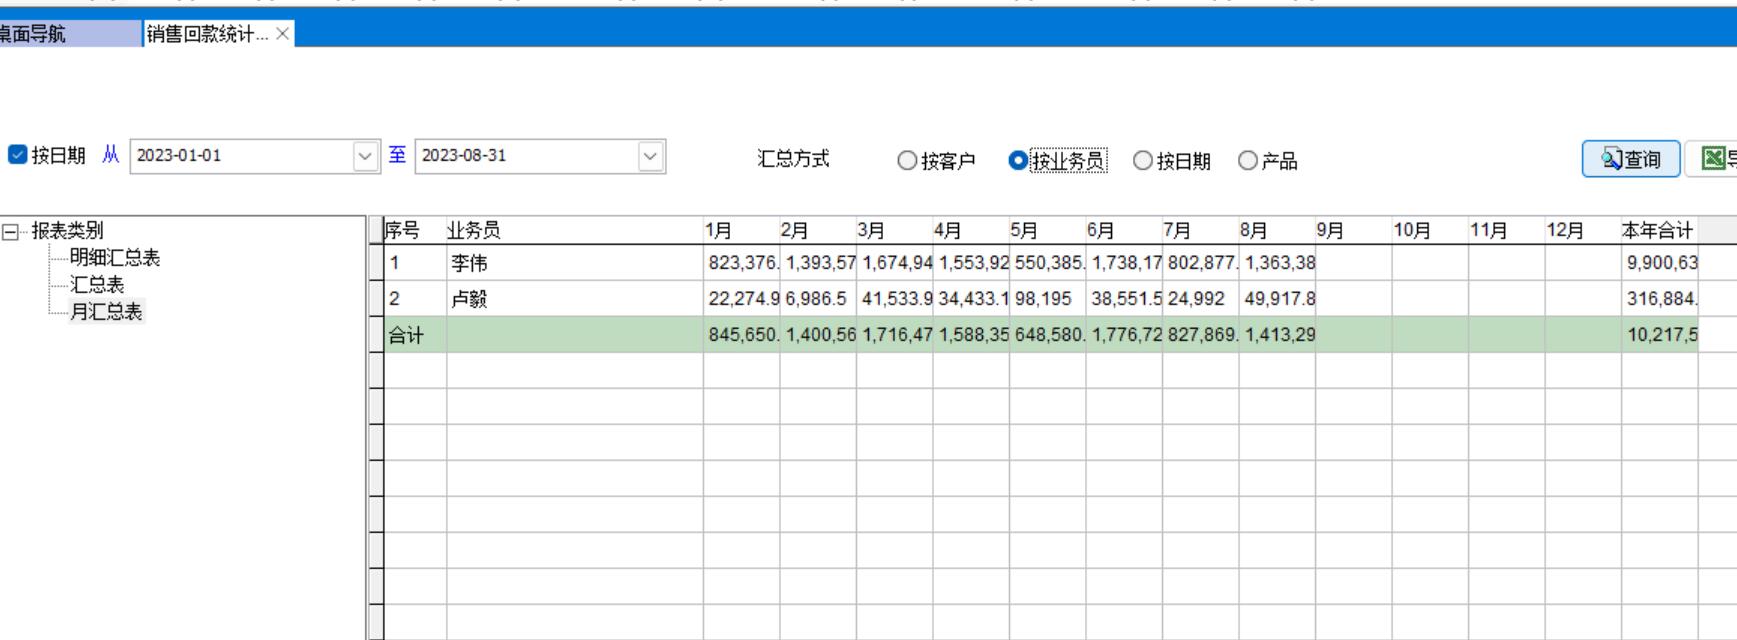Open the start date 2023-01-01 dropdown

(x=366, y=156)
